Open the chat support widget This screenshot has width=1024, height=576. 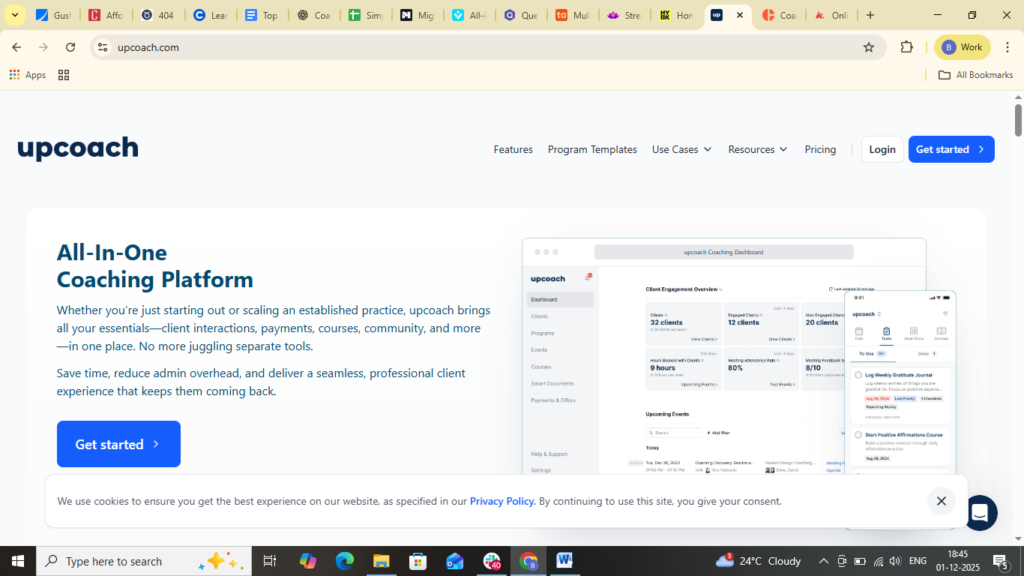click(x=979, y=513)
